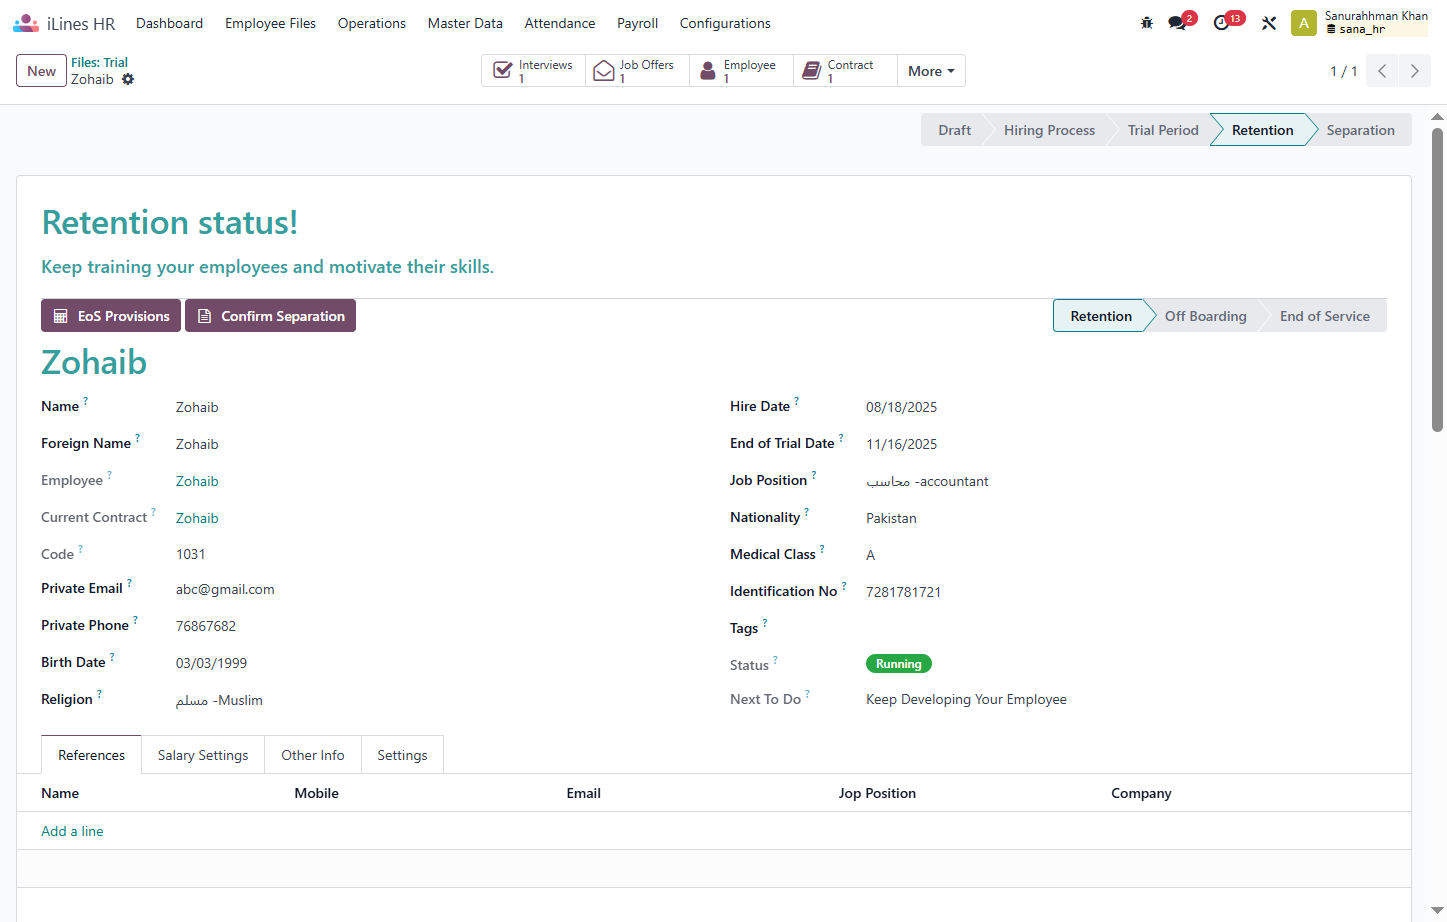Screen dimensions: 1447x922
Task: Switch to the Other Info tab
Action: [313, 755]
